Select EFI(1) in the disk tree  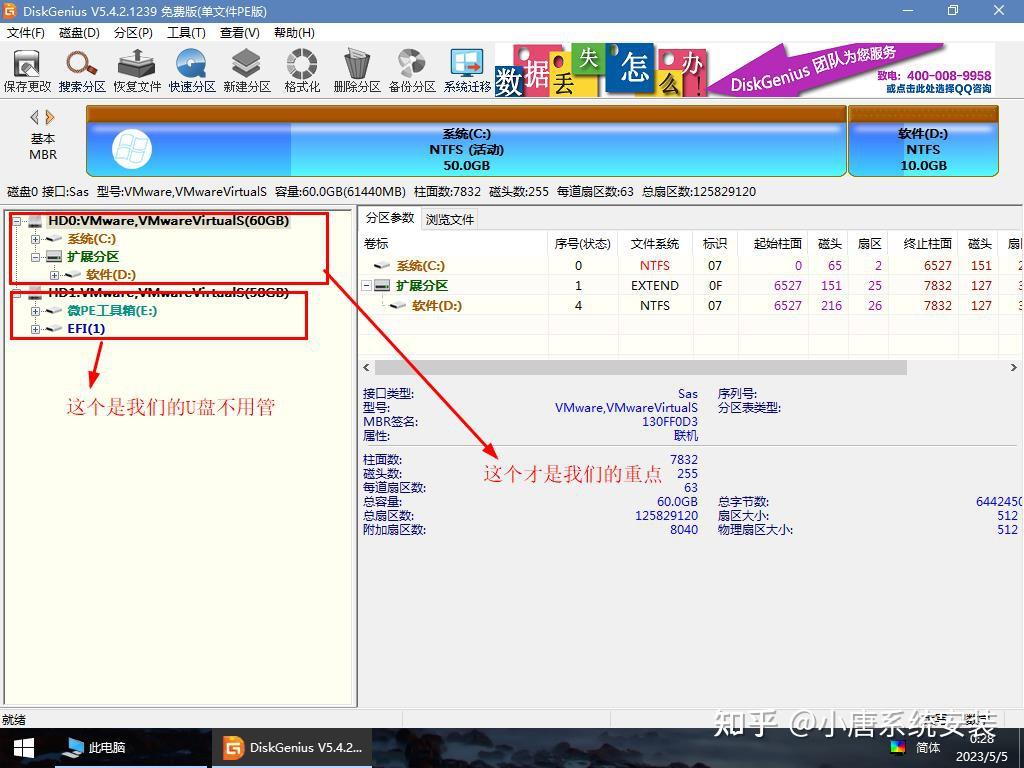[86, 328]
